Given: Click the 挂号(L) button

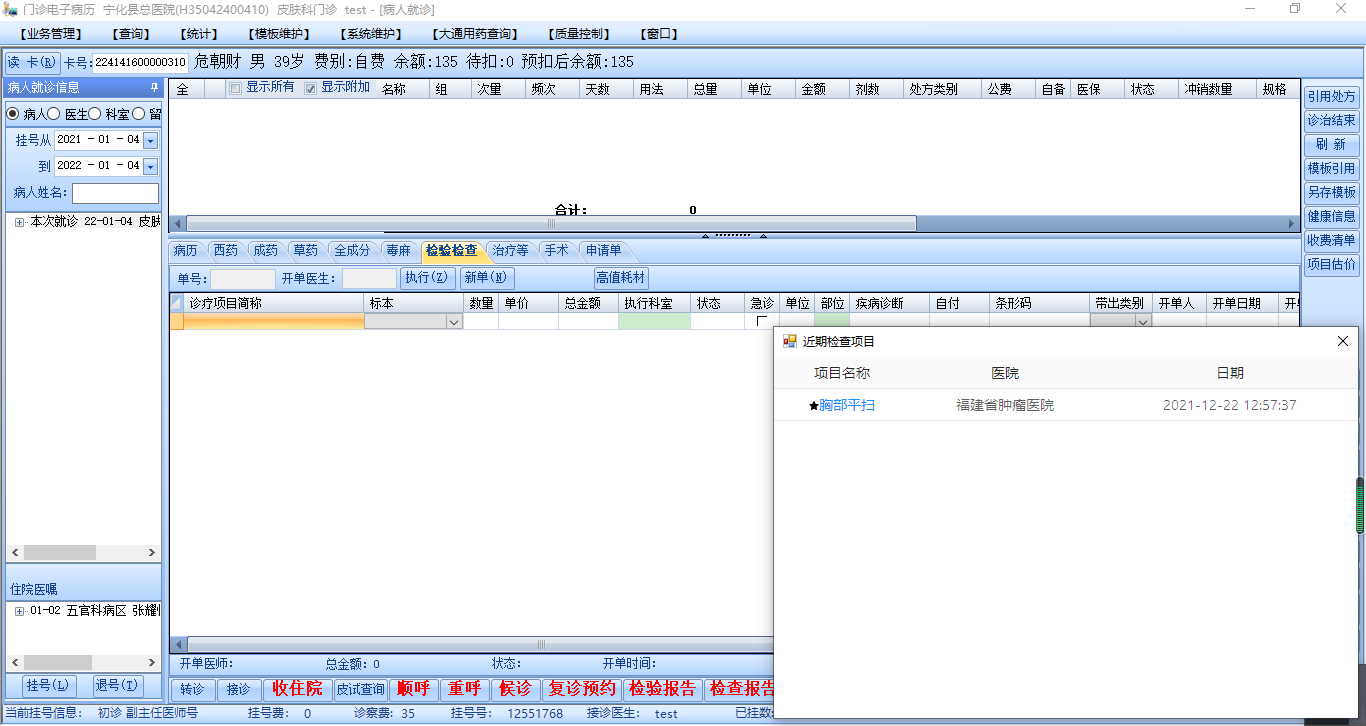Looking at the screenshot, I should pos(48,686).
